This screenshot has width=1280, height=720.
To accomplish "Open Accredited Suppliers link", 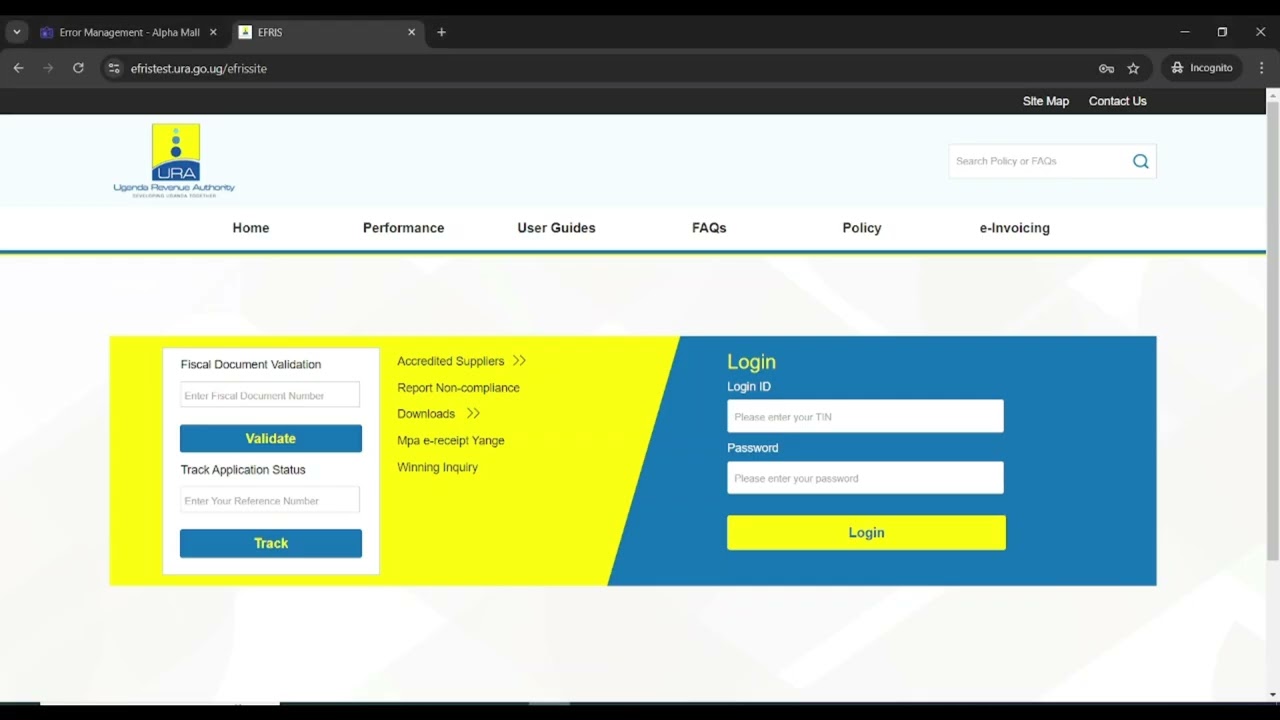I will 451,361.
